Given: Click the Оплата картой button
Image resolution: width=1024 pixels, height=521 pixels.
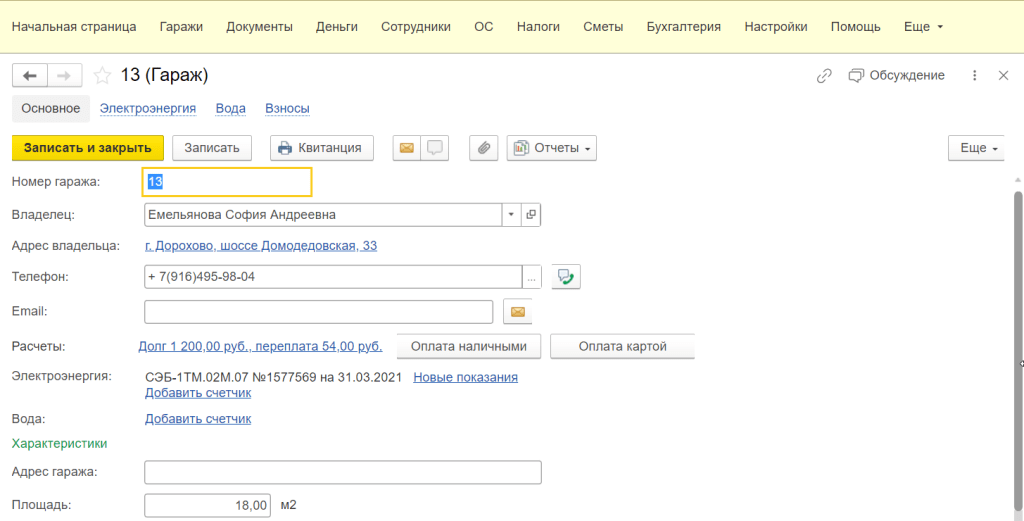Looking at the screenshot, I should [x=622, y=347].
